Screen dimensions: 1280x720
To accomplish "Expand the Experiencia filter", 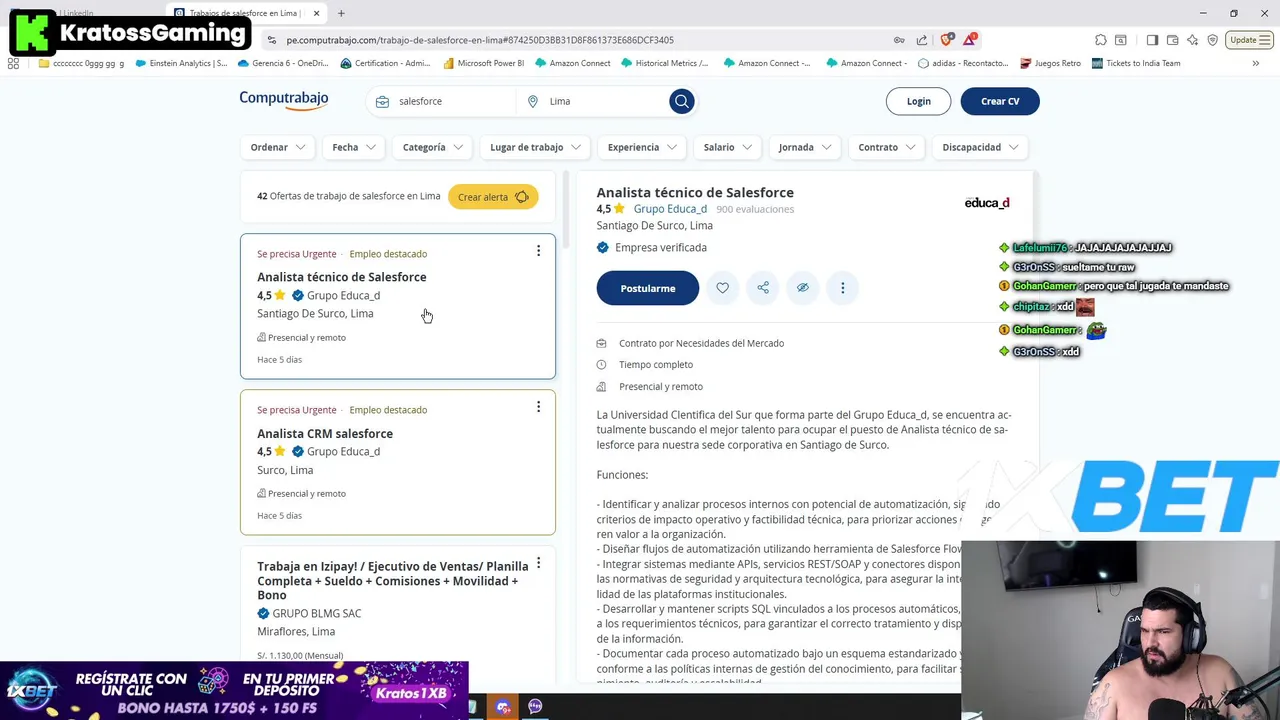I will click(642, 147).
